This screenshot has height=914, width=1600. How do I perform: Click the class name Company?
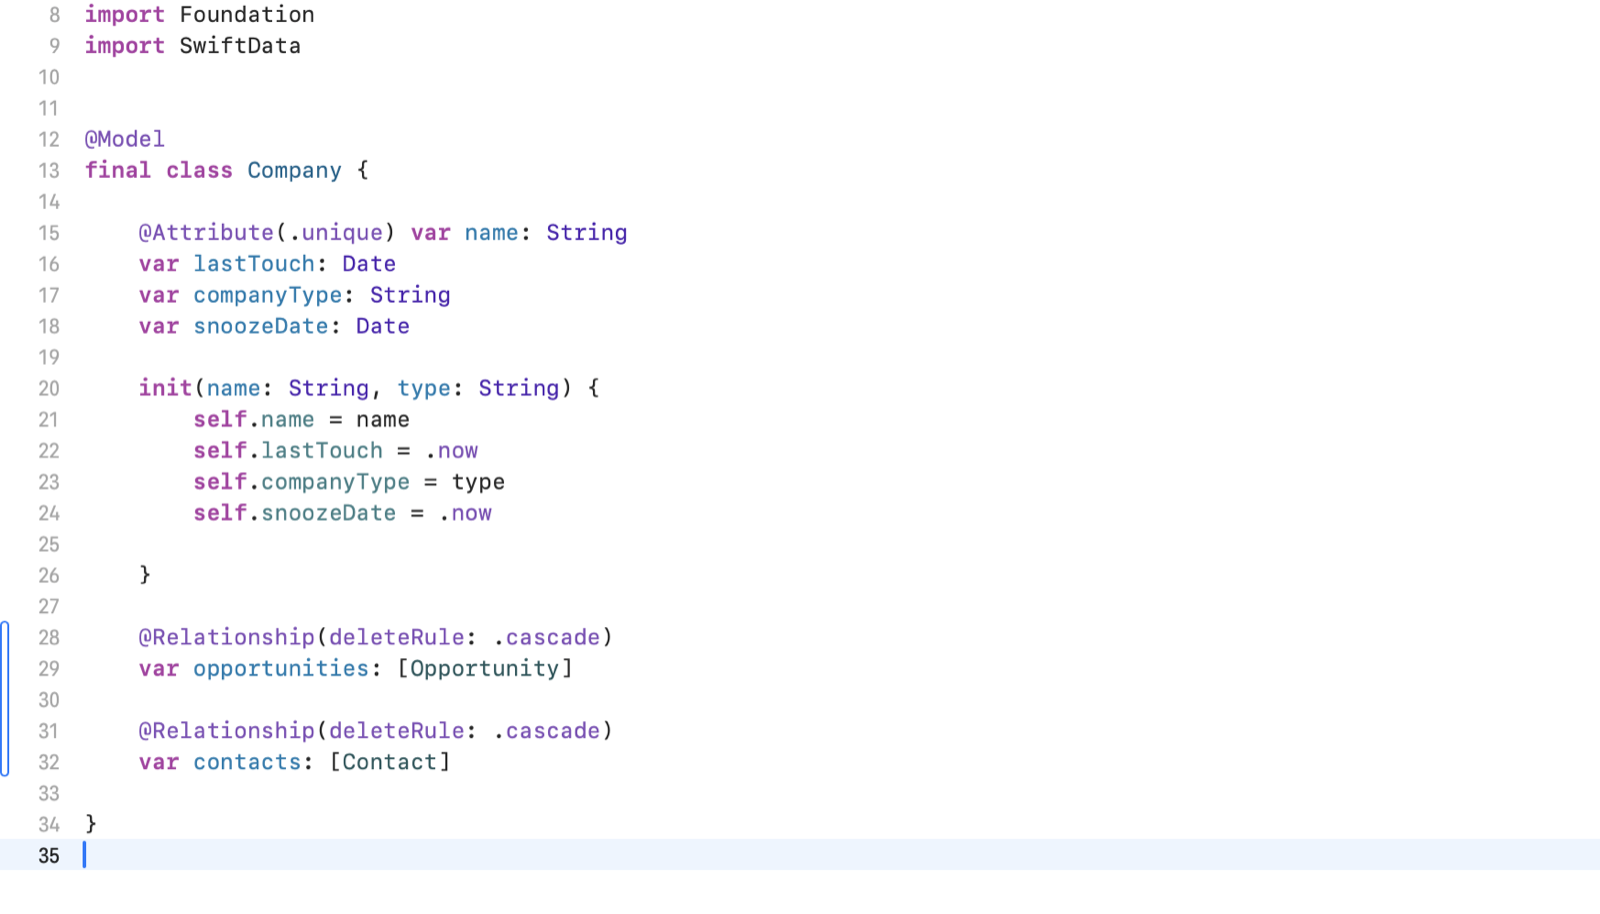pos(294,171)
